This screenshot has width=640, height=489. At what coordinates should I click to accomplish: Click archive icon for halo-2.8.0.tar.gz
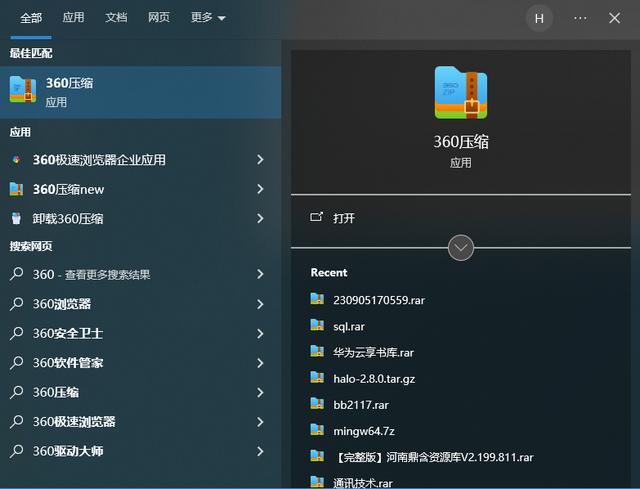317,377
